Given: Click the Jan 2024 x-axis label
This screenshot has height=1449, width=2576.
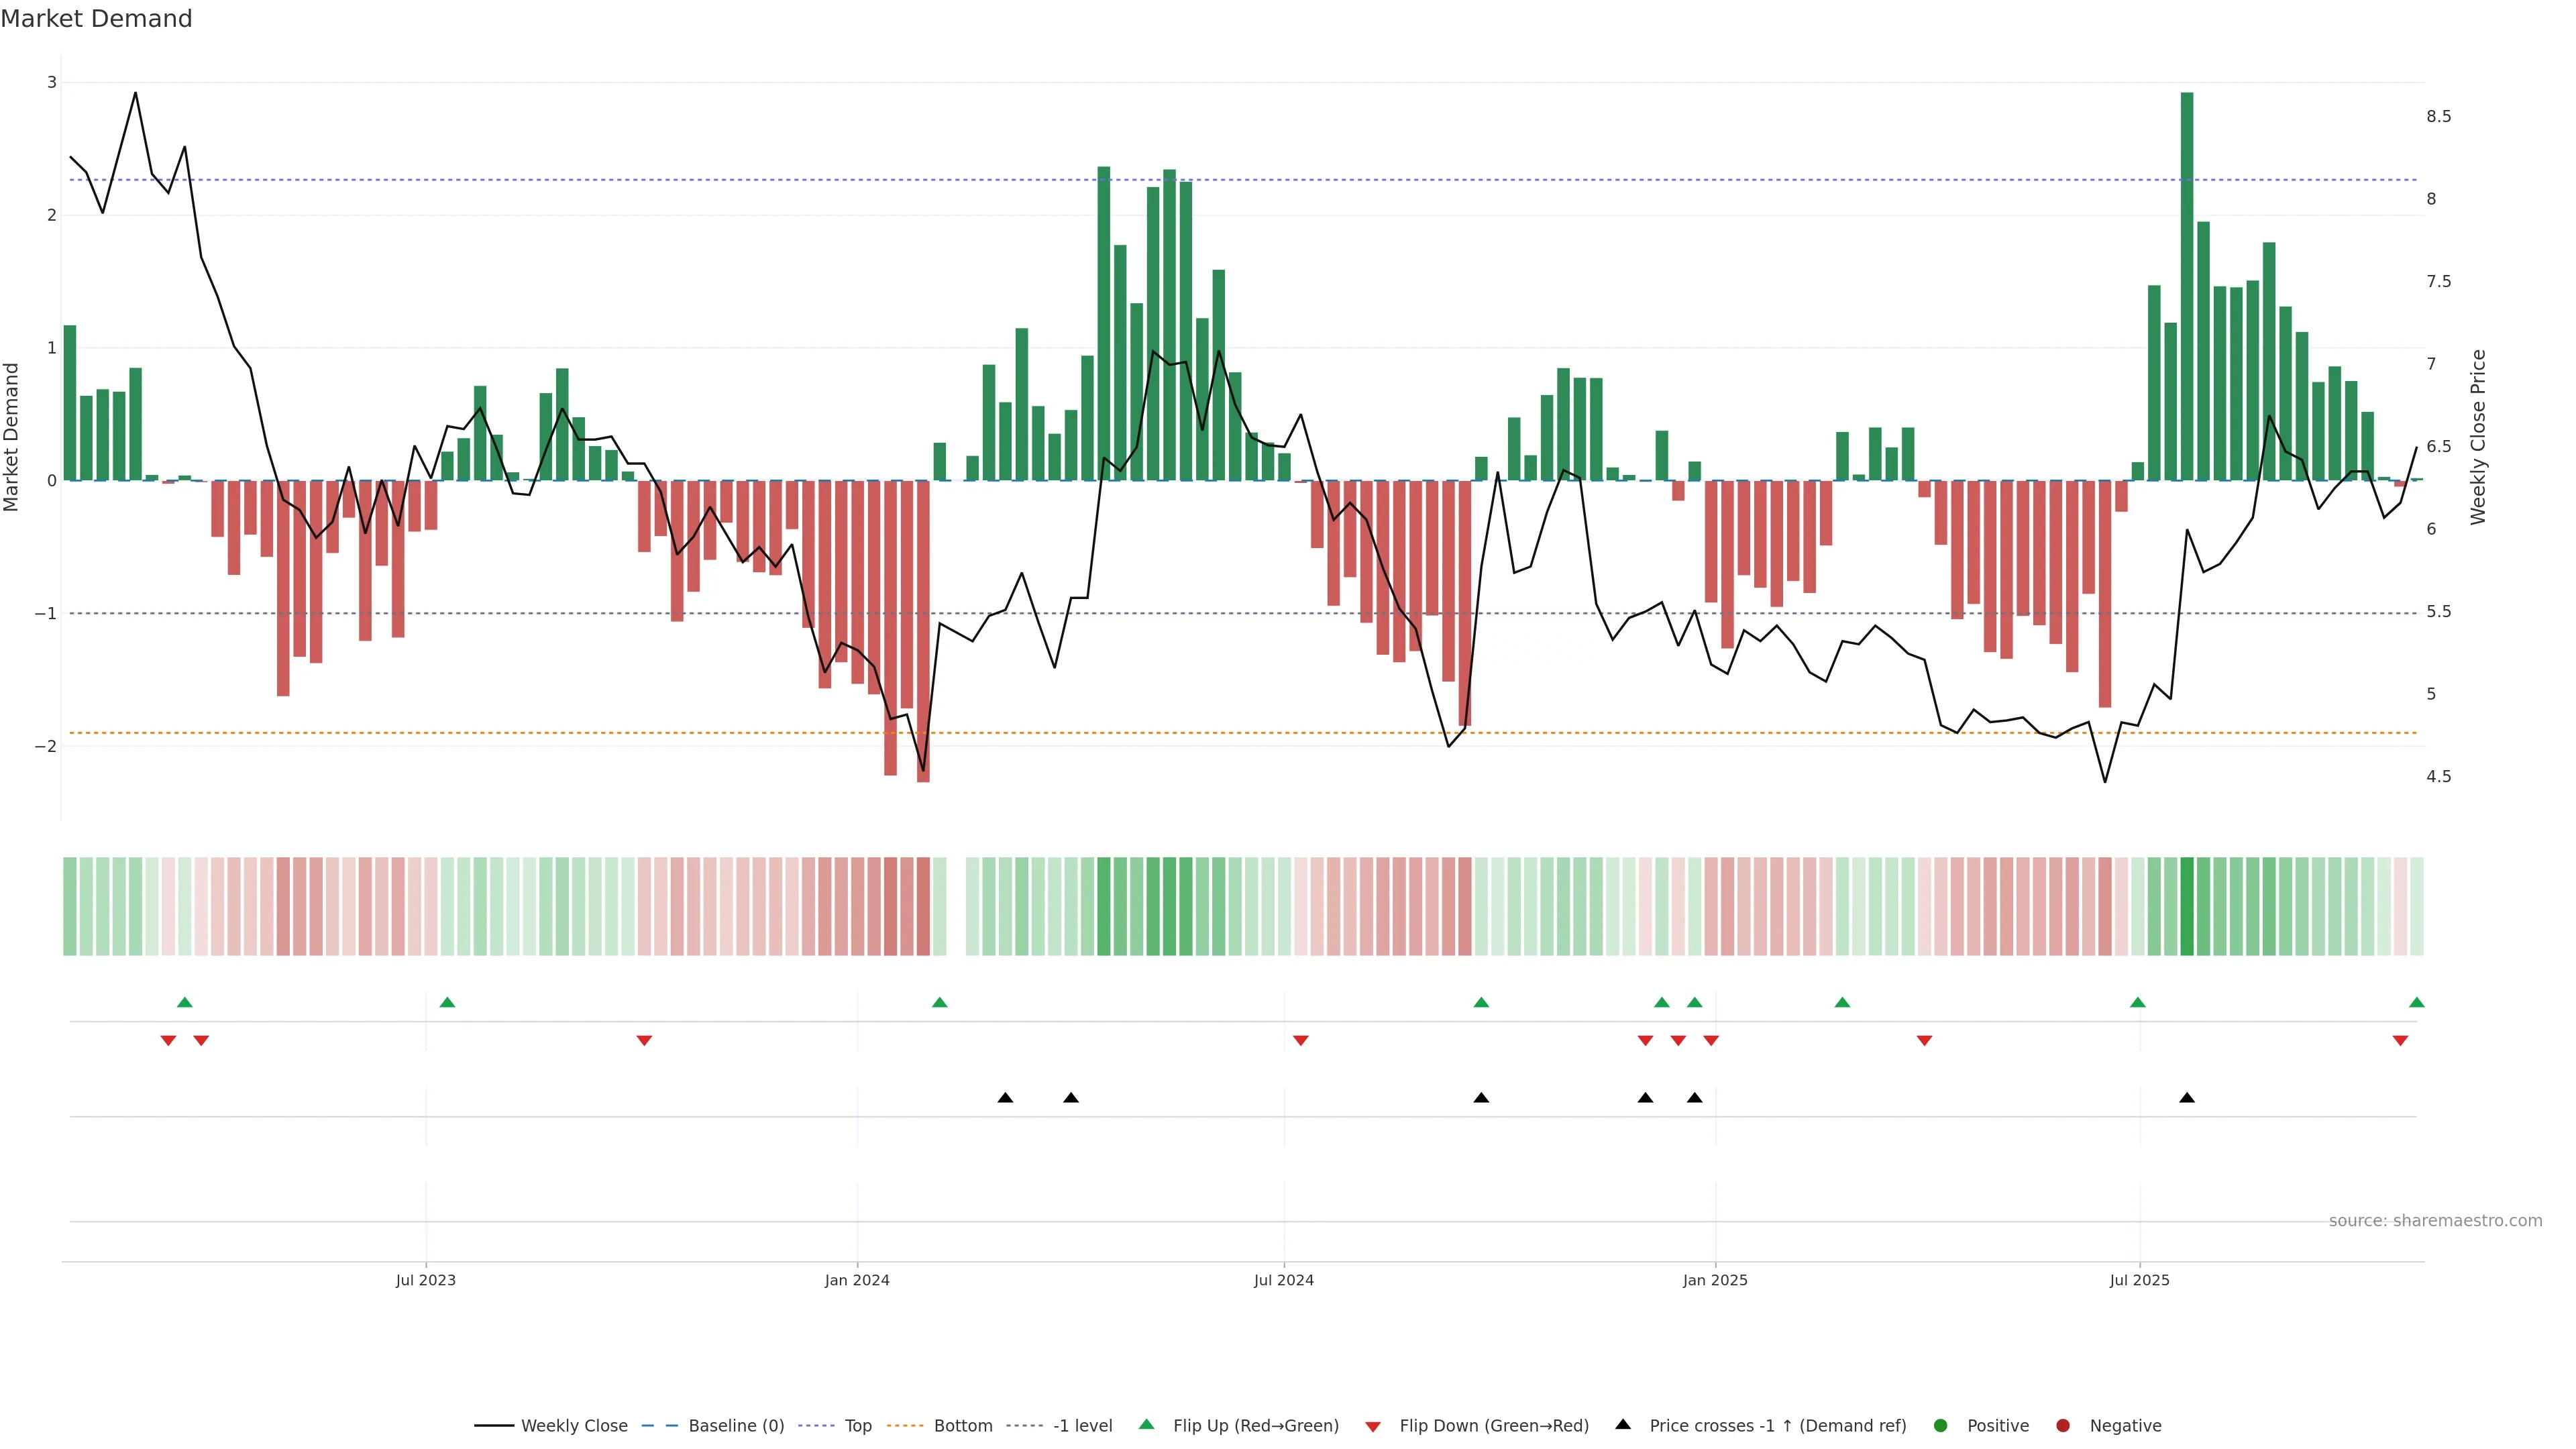Looking at the screenshot, I should [x=857, y=1280].
